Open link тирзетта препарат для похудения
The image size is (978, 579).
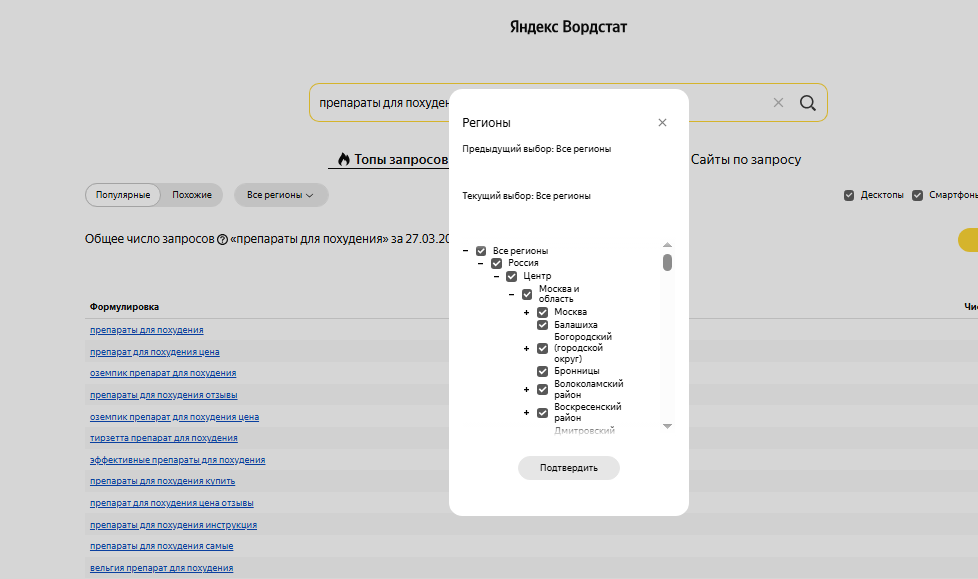coord(163,438)
